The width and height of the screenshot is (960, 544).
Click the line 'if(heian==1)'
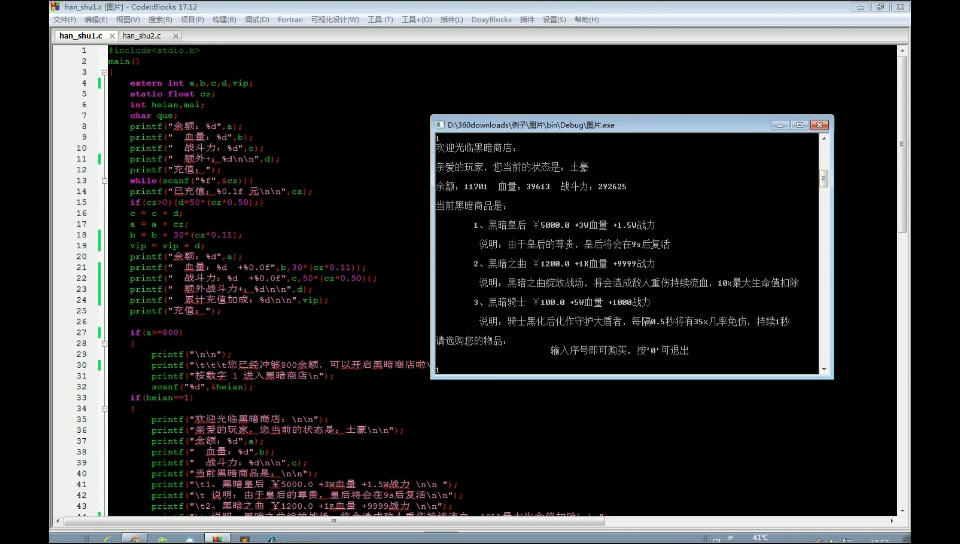161,398
